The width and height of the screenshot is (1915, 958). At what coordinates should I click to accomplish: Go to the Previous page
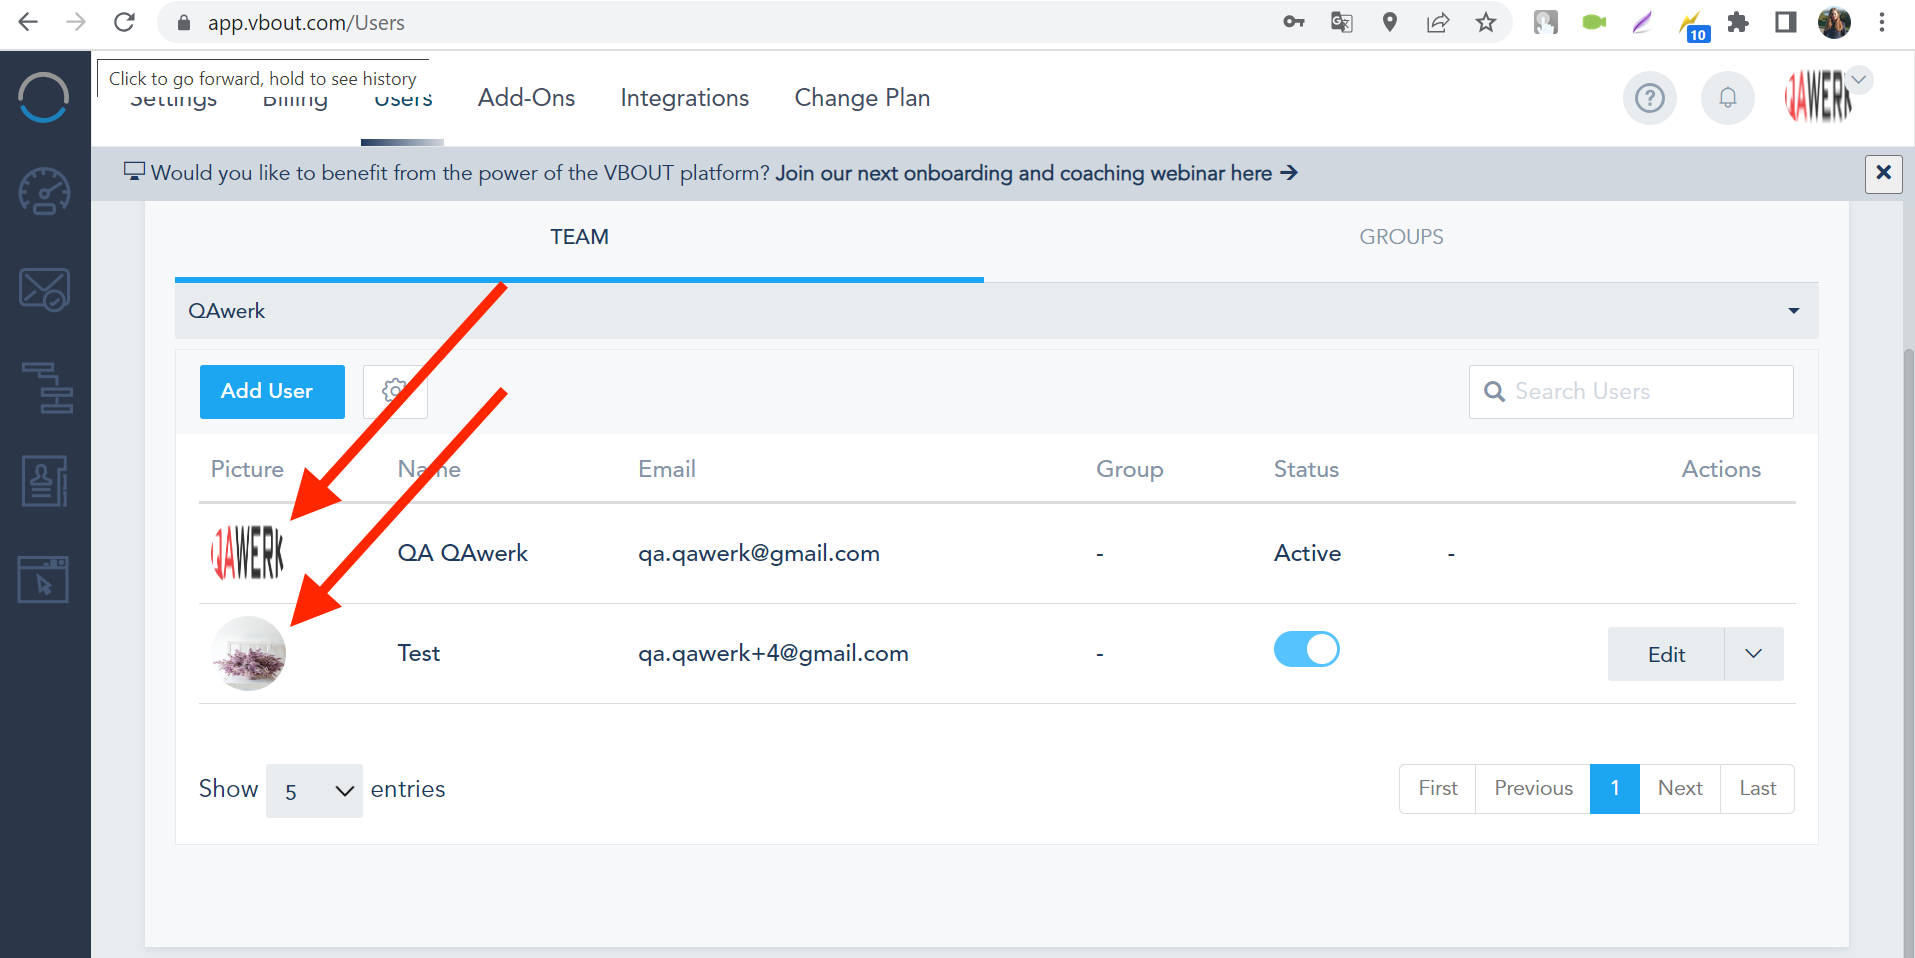(1533, 789)
